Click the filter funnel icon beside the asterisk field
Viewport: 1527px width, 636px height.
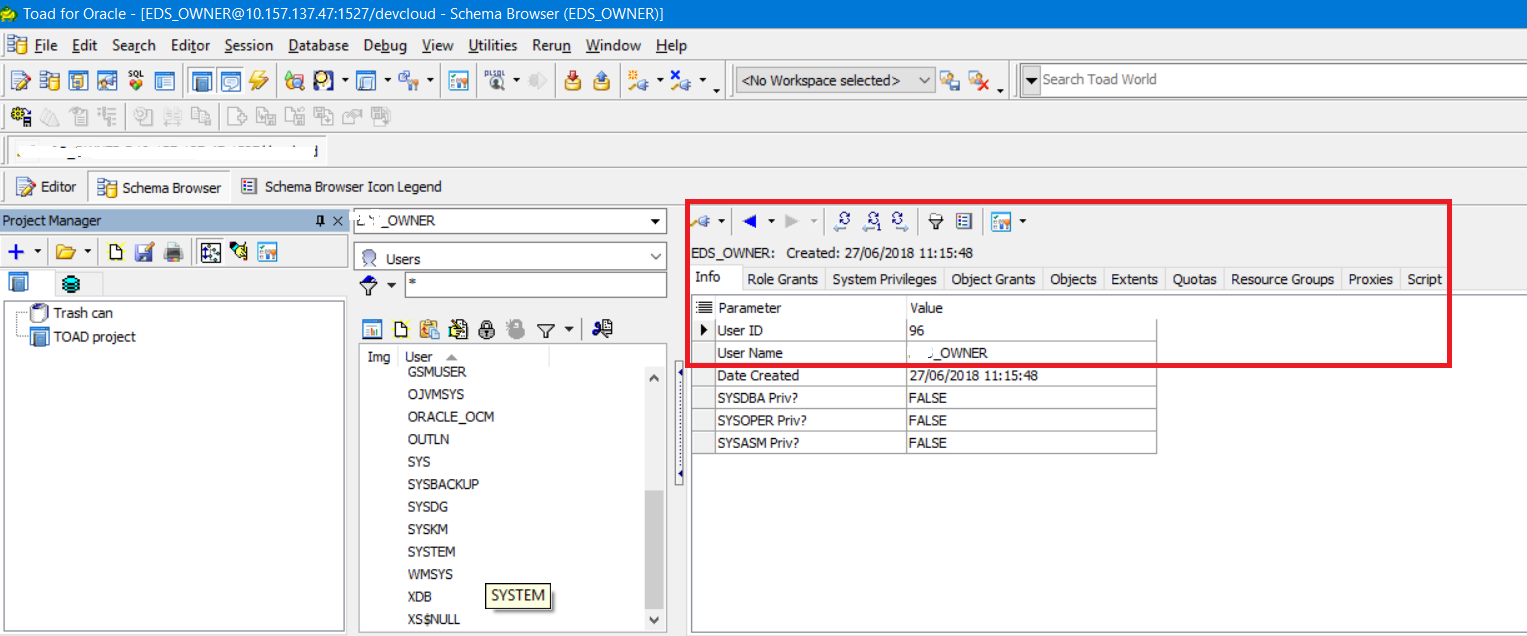point(369,286)
